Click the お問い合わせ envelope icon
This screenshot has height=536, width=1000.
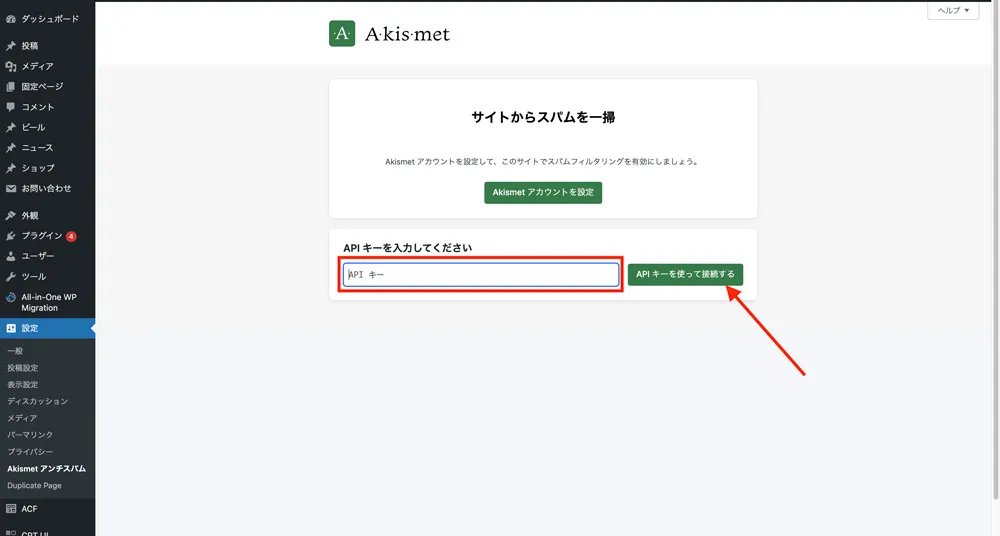pos(11,188)
